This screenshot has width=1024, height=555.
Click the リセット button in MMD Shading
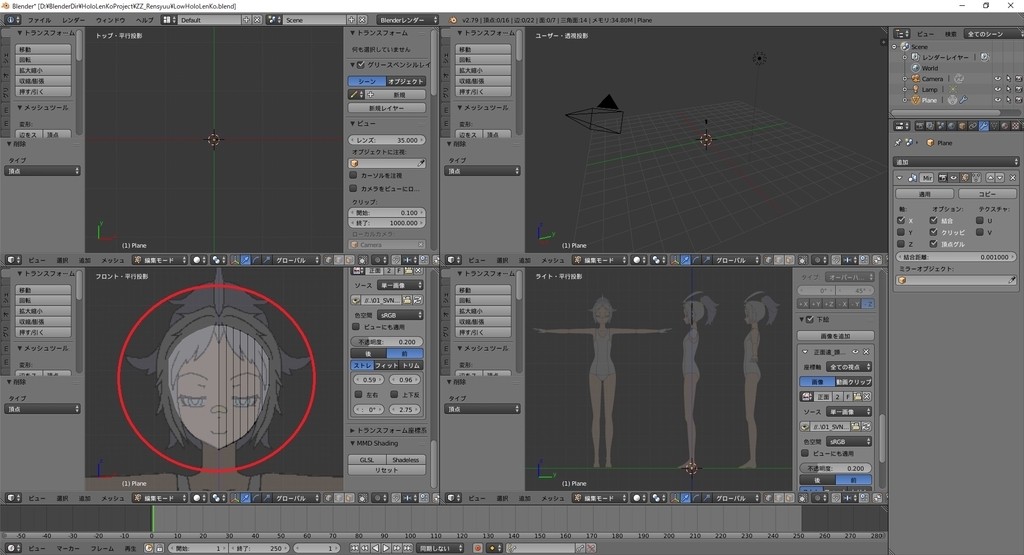(387, 469)
